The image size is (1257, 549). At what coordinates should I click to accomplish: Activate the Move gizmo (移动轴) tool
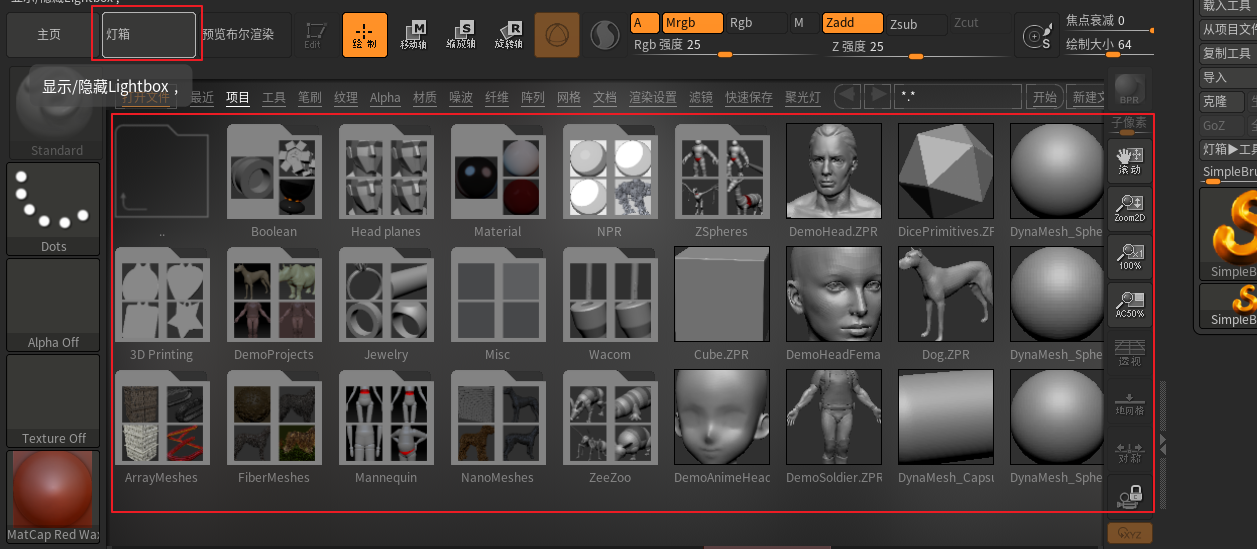tap(413, 34)
